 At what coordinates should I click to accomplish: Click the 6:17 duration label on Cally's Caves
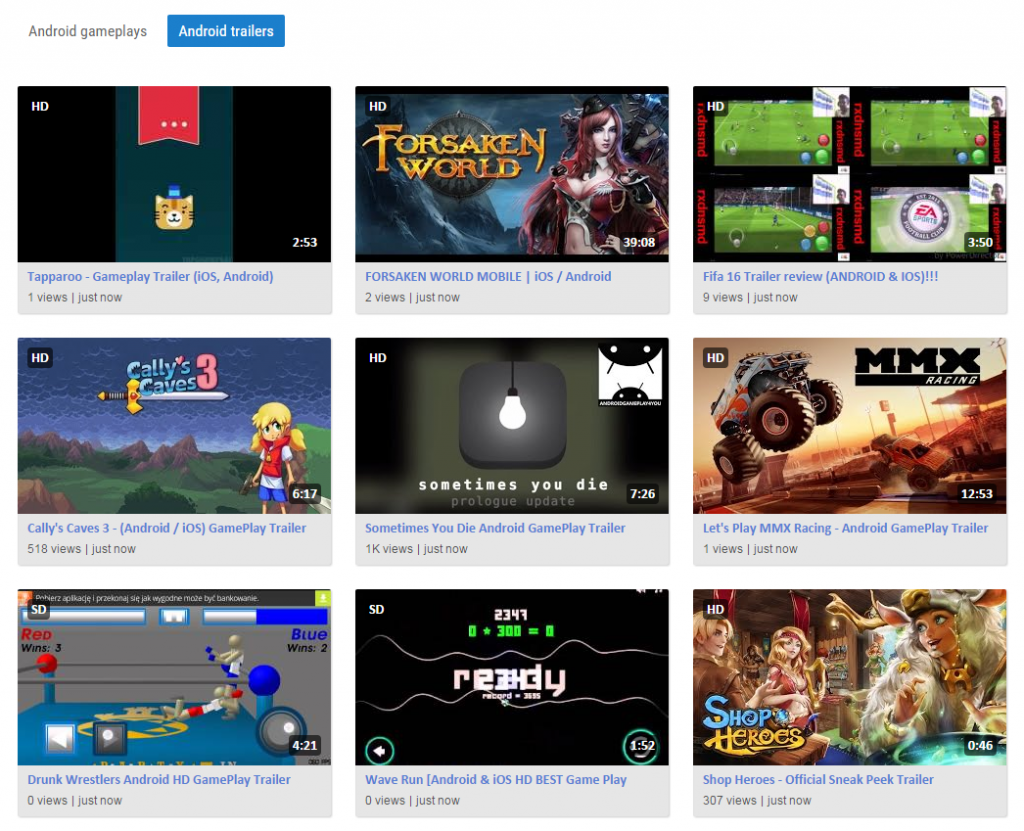click(x=304, y=494)
